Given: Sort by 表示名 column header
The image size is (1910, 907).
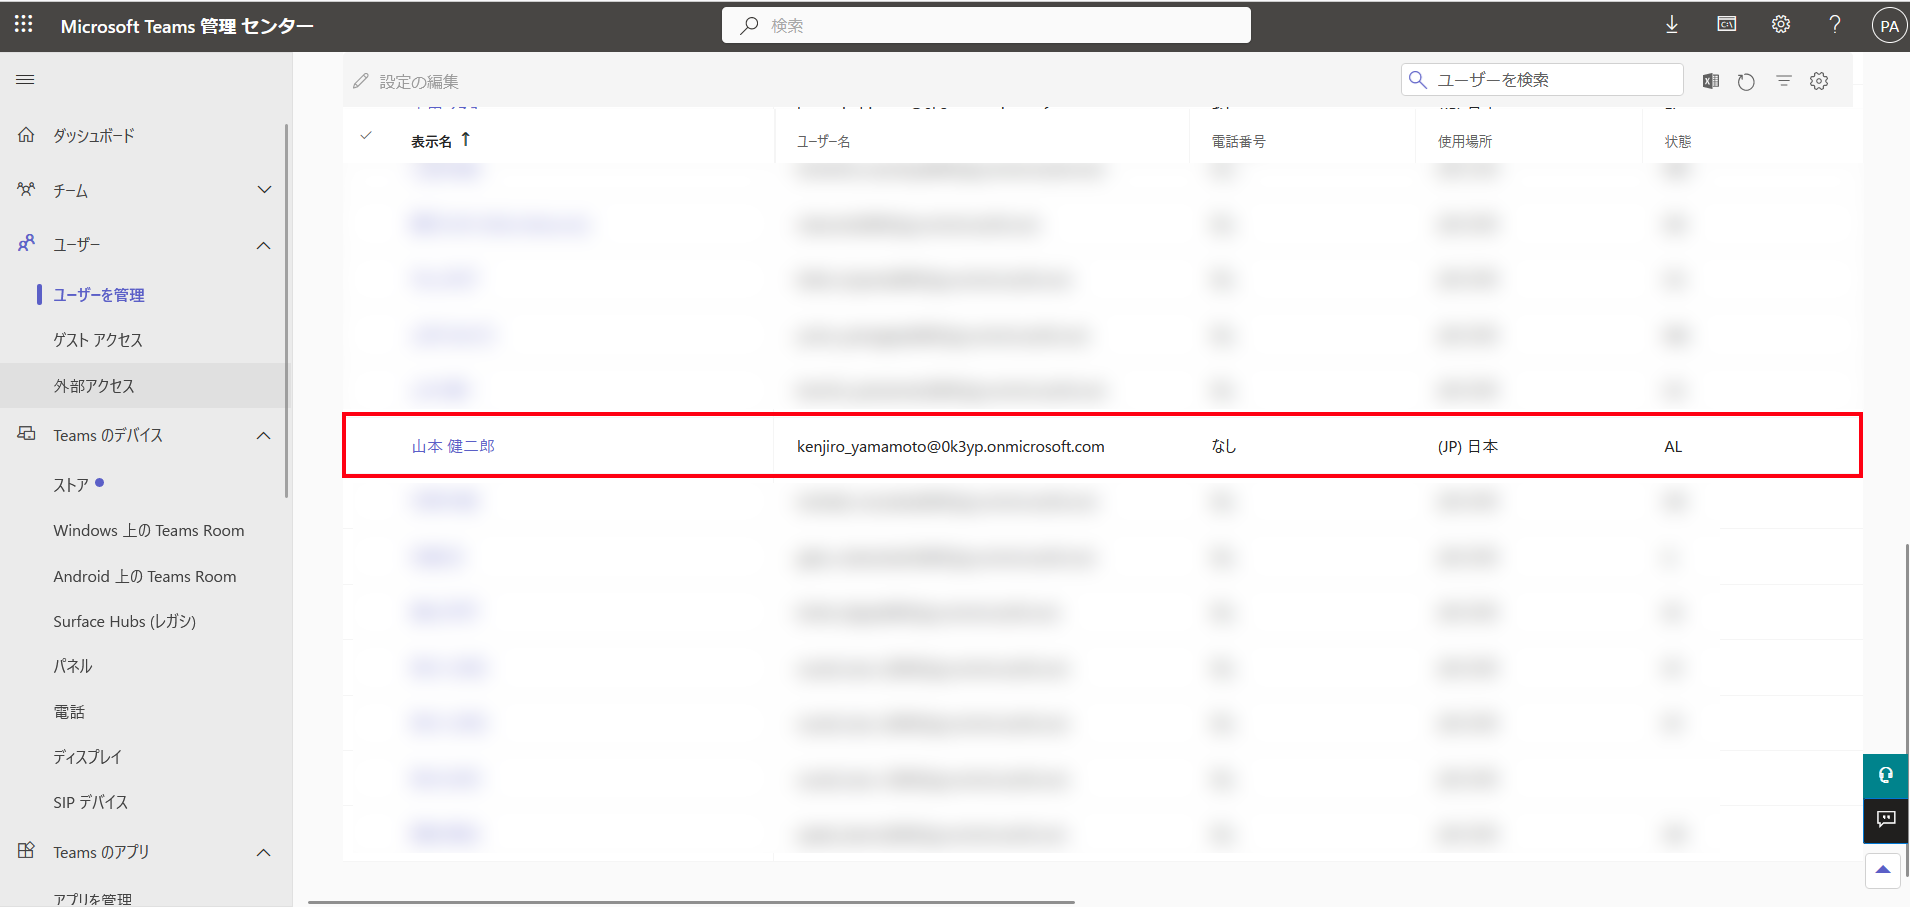Looking at the screenshot, I should tap(431, 141).
